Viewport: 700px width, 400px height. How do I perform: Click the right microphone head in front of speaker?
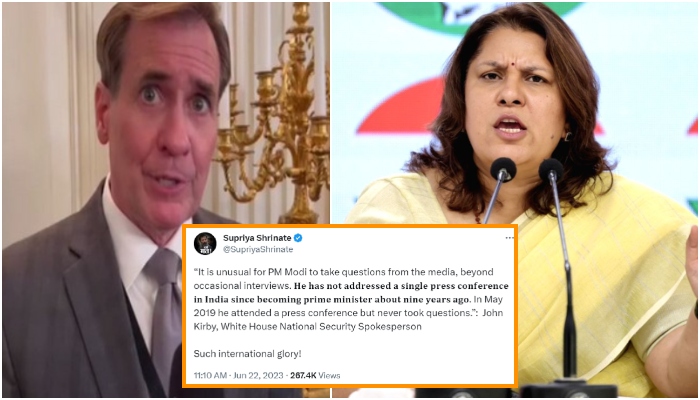click(551, 170)
